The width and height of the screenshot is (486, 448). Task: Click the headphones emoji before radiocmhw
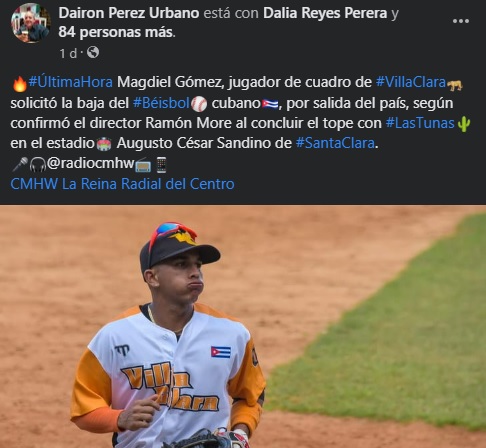coord(38,165)
